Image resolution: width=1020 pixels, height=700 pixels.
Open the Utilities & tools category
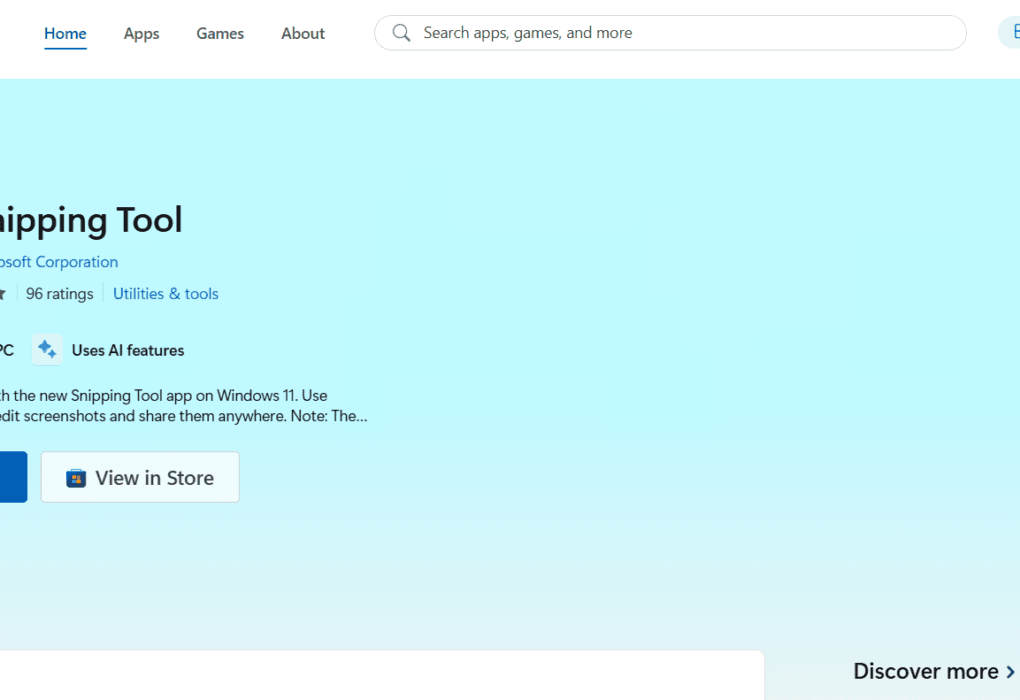click(165, 294)
